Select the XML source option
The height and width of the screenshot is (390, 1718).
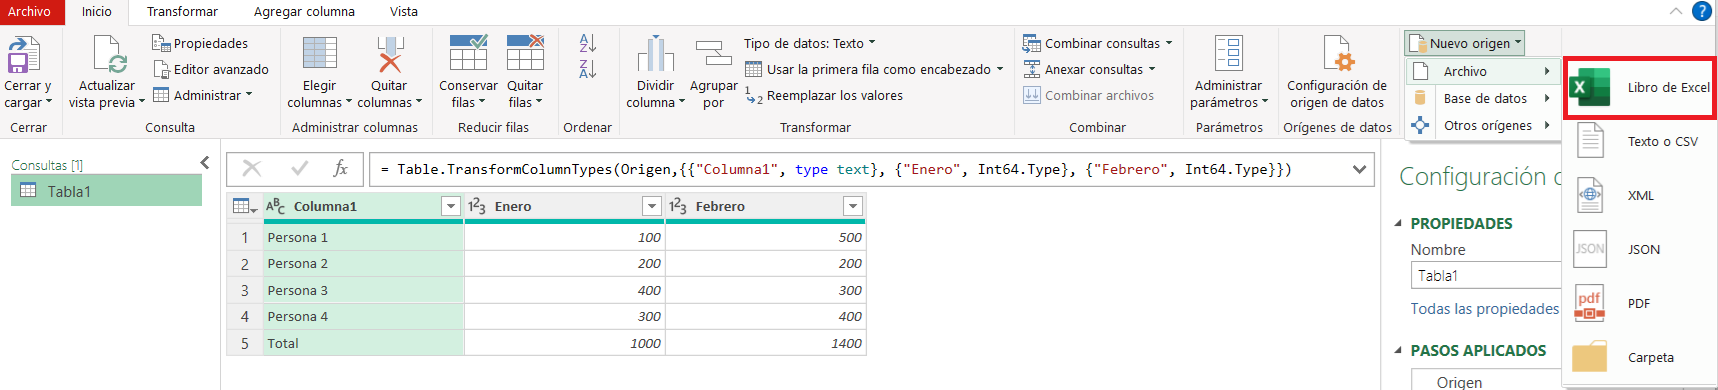point(1640,195)
